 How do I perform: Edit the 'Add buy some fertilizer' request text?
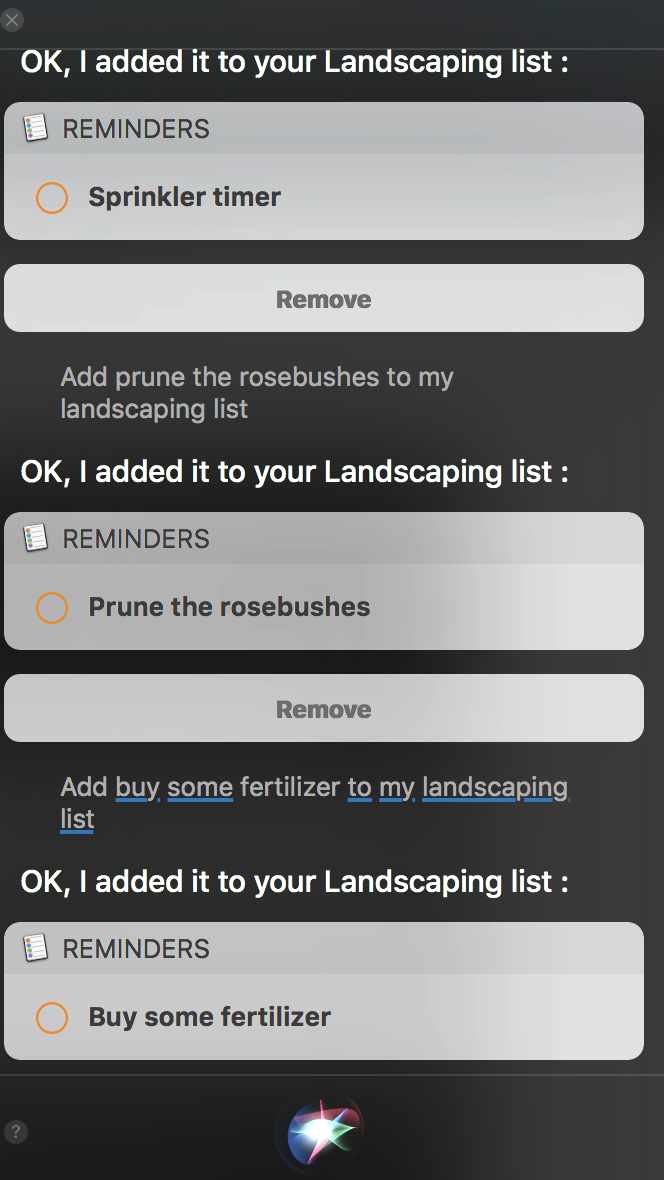[x=315, y=803]
